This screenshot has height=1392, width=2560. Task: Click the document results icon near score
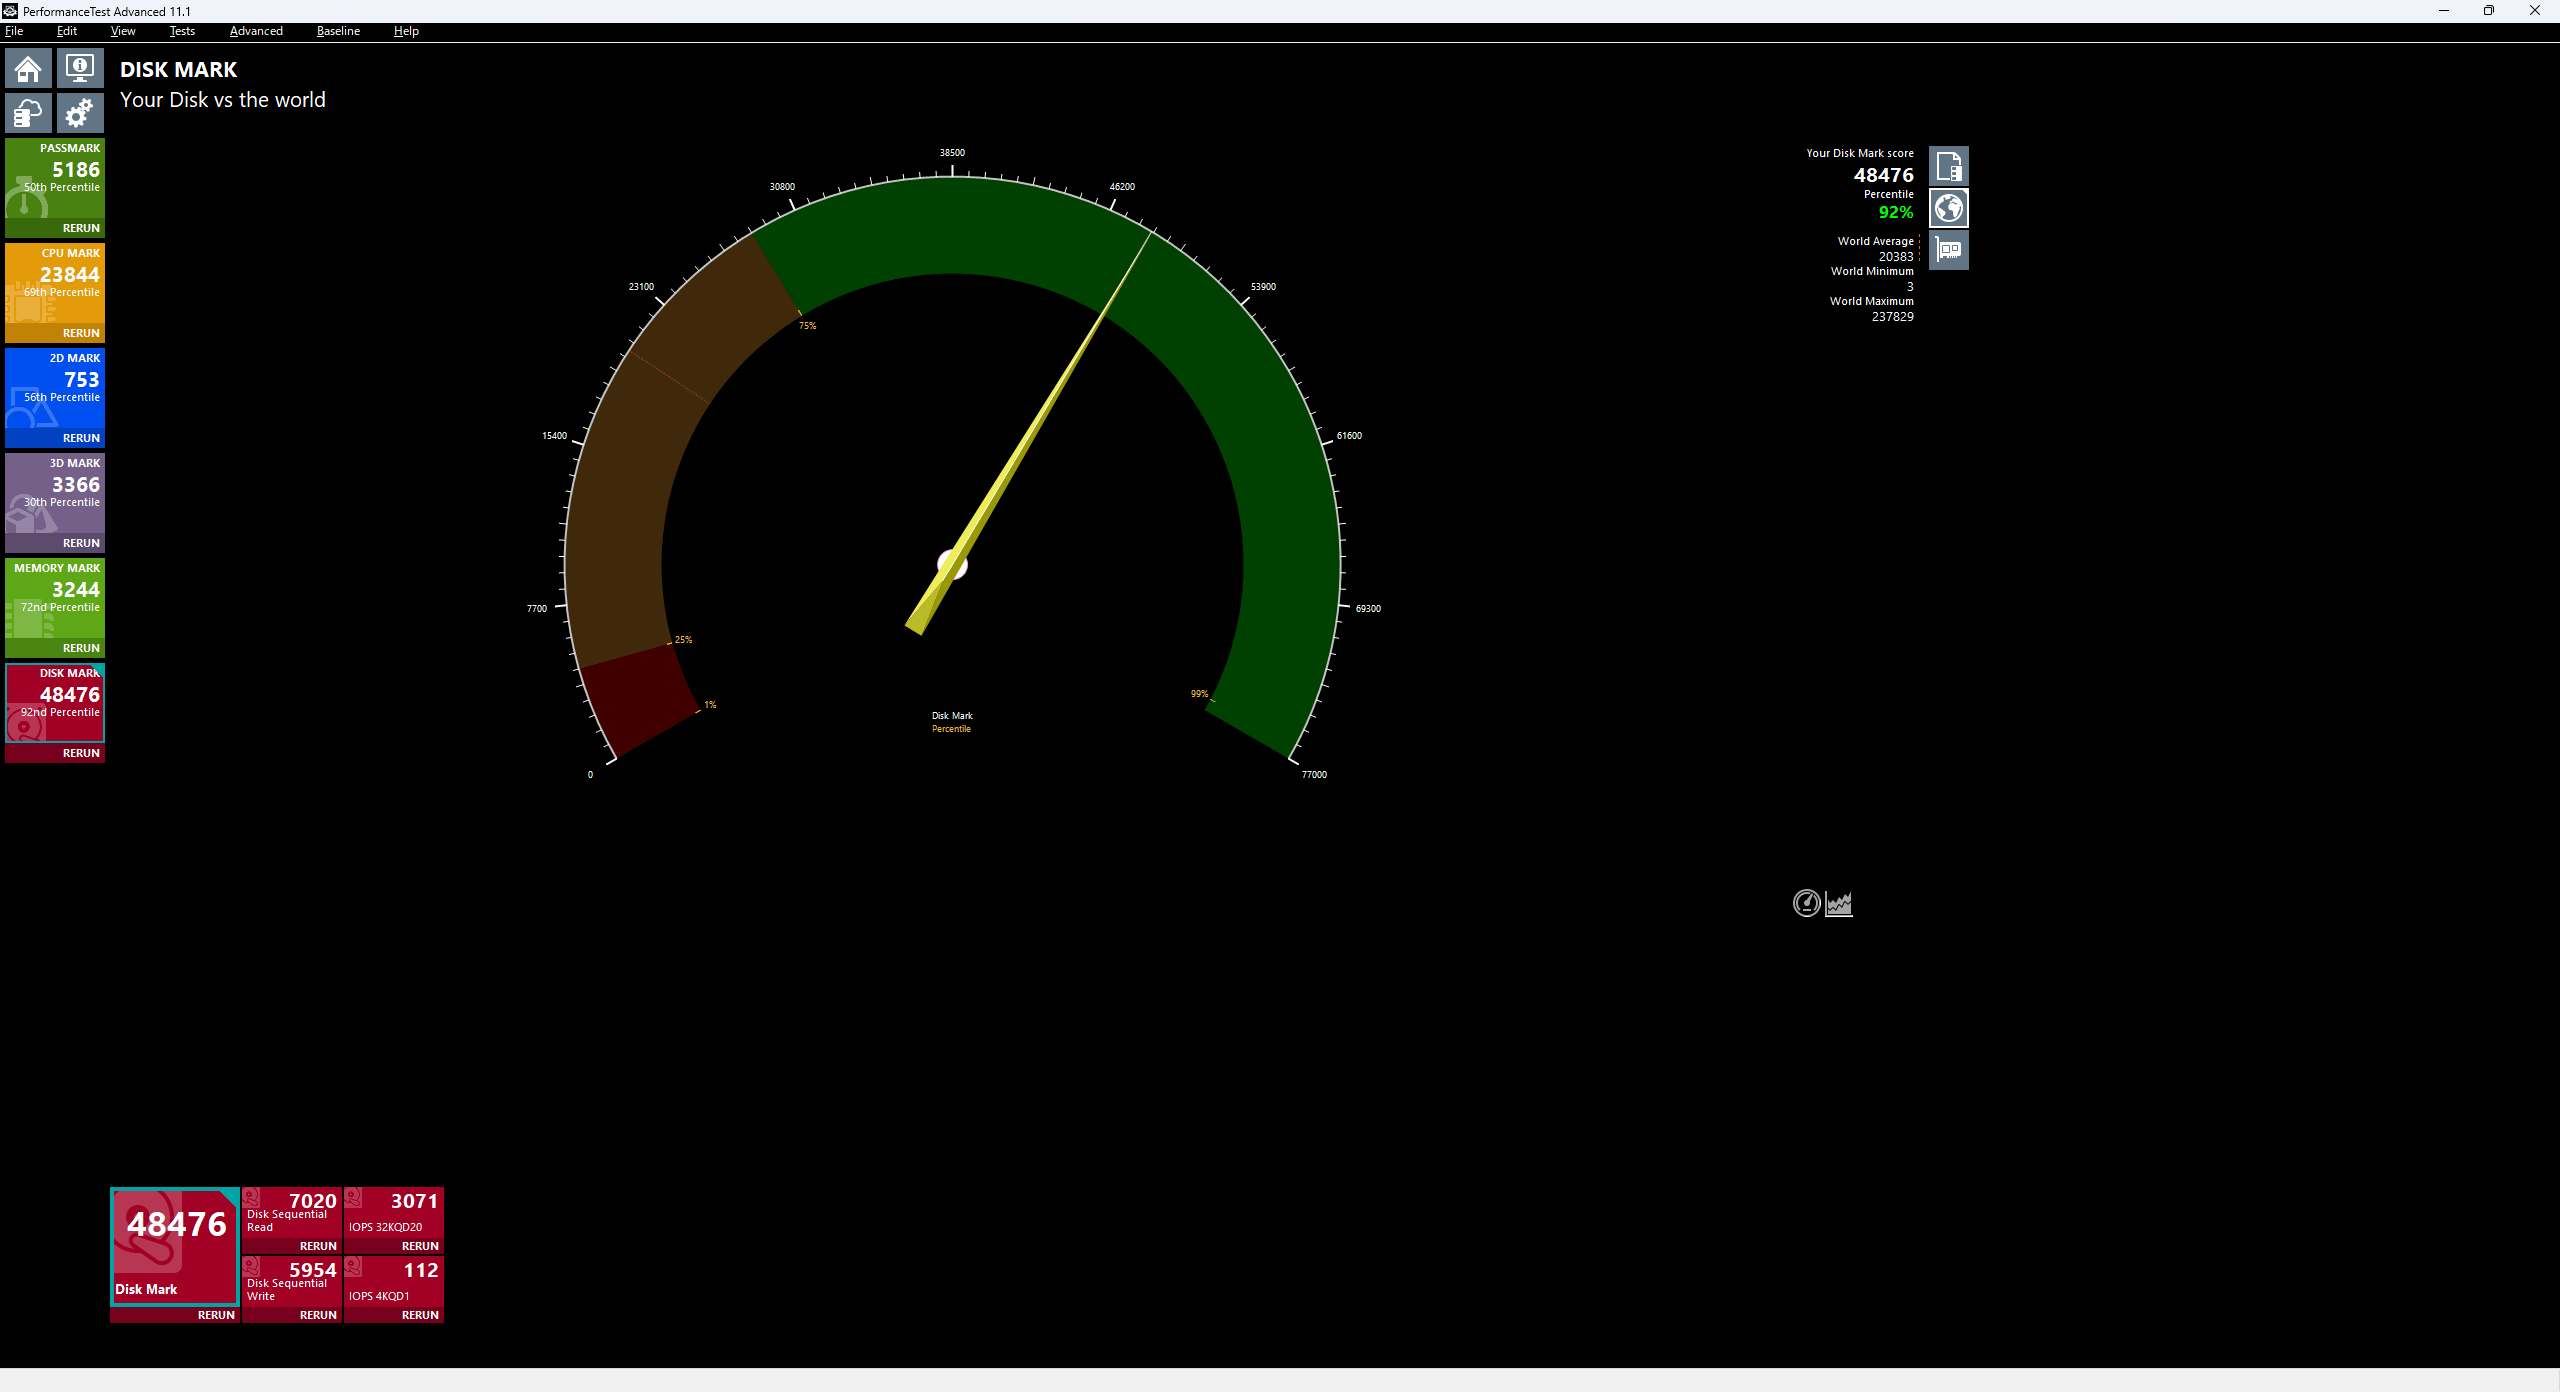click(x=1948, y=167)
